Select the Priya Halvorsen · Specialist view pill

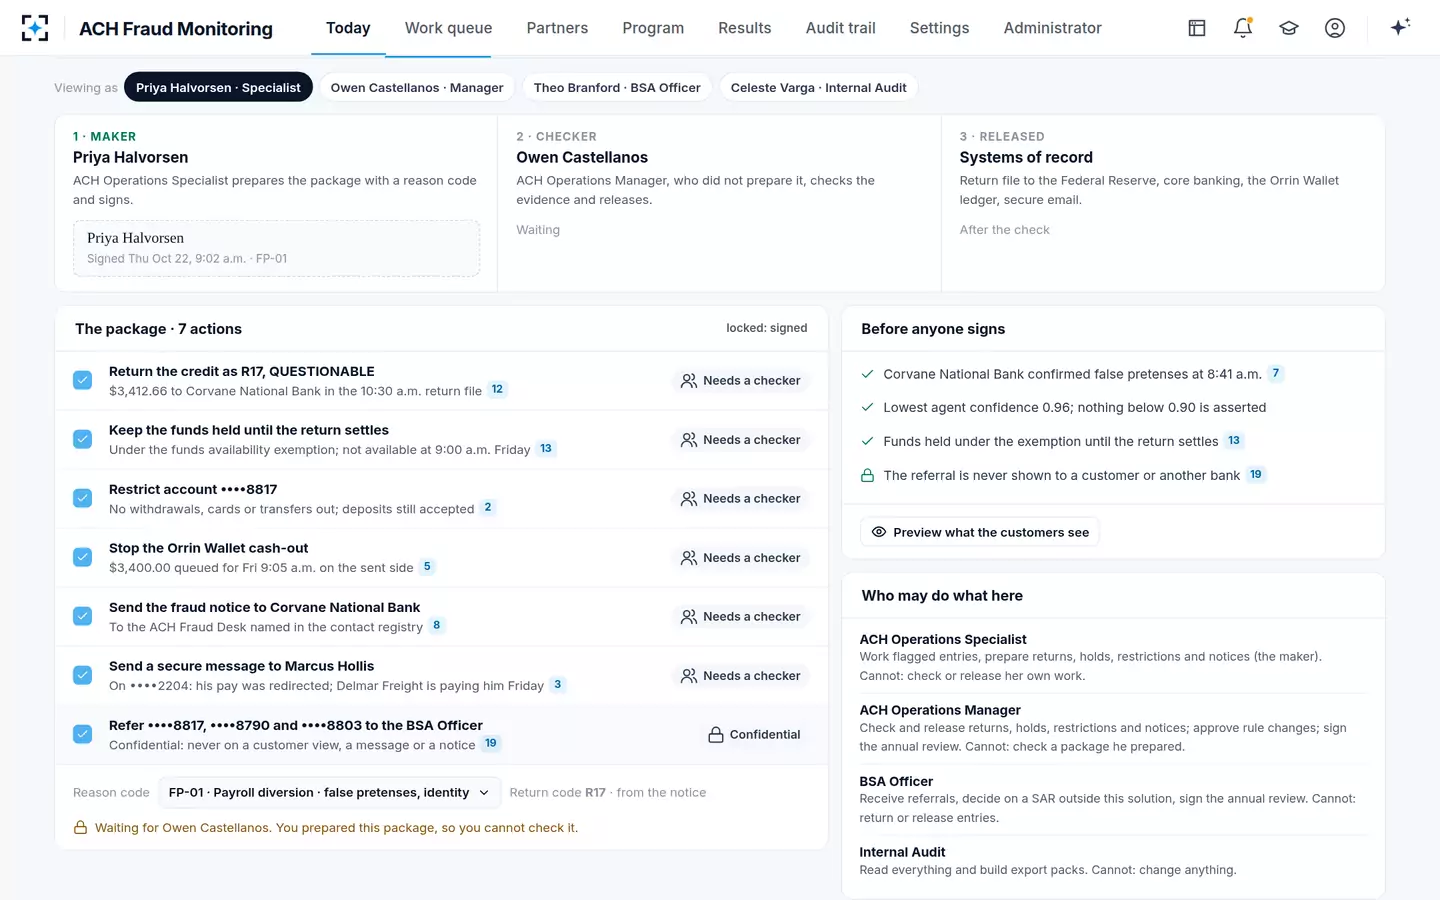point(218,88)
